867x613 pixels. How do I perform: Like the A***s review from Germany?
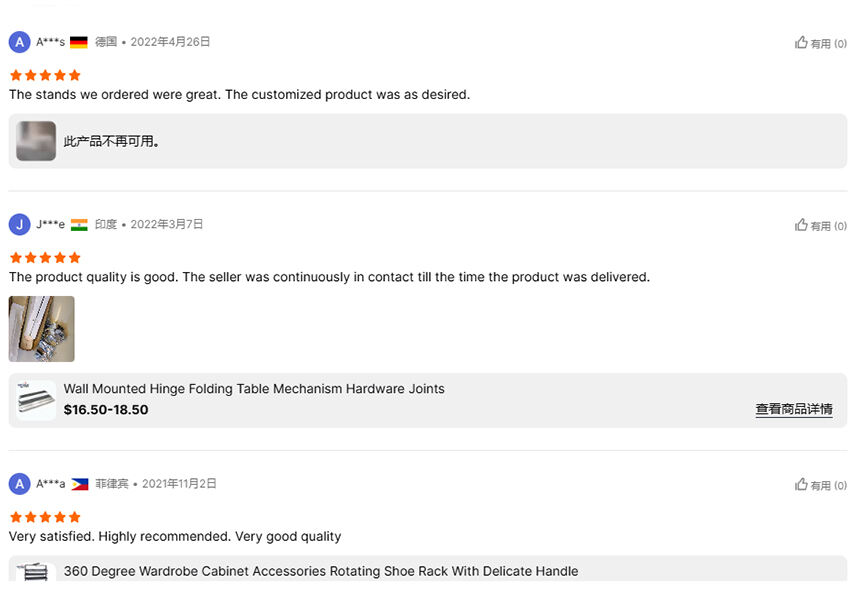click(821, 43)
